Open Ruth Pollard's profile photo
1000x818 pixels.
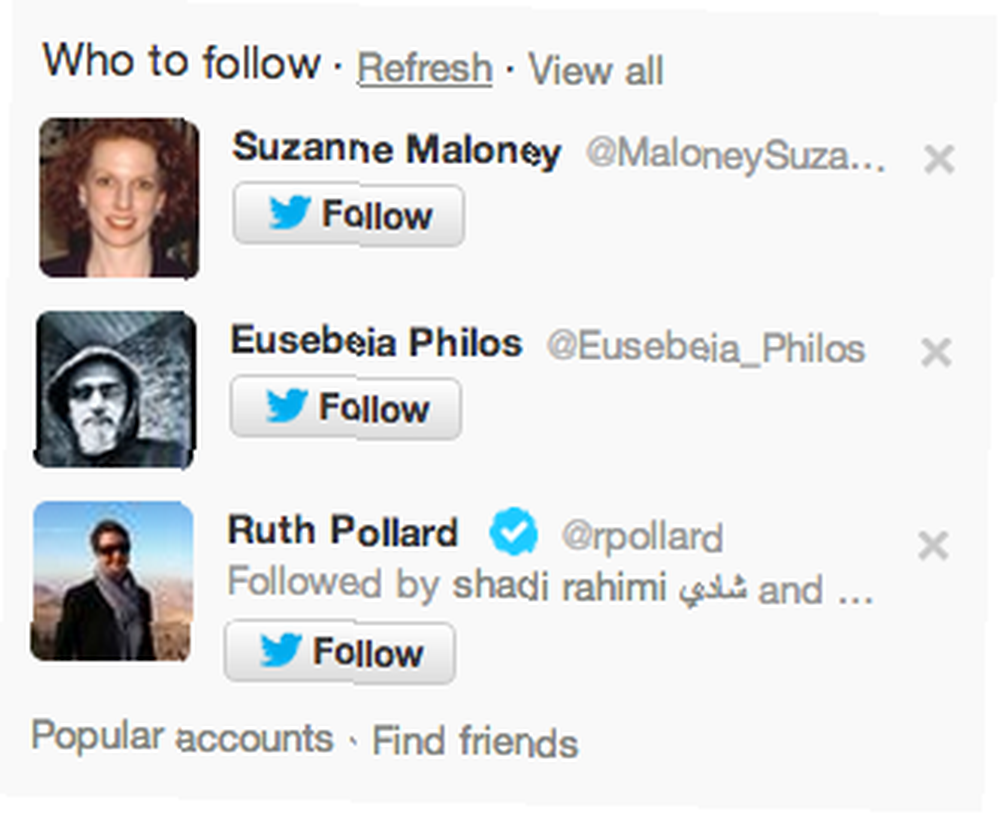pyautogui.click(x=112, y=581)
